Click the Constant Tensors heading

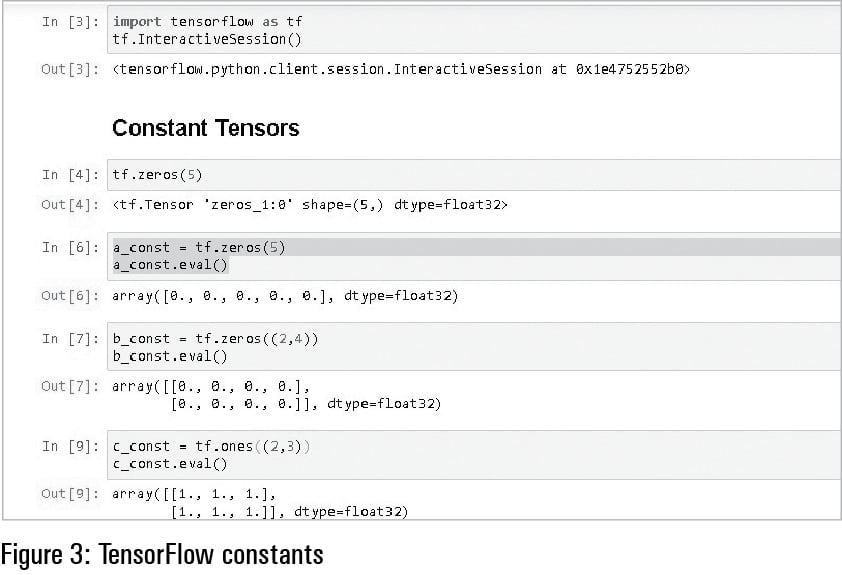tap(205, 128)
